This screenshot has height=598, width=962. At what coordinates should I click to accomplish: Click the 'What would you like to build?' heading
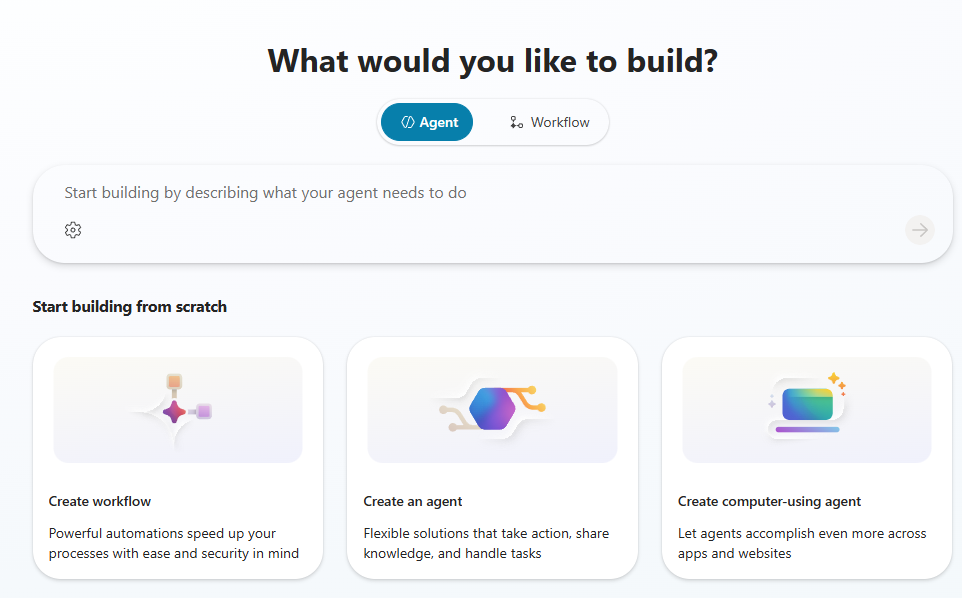tap(493, 61)
